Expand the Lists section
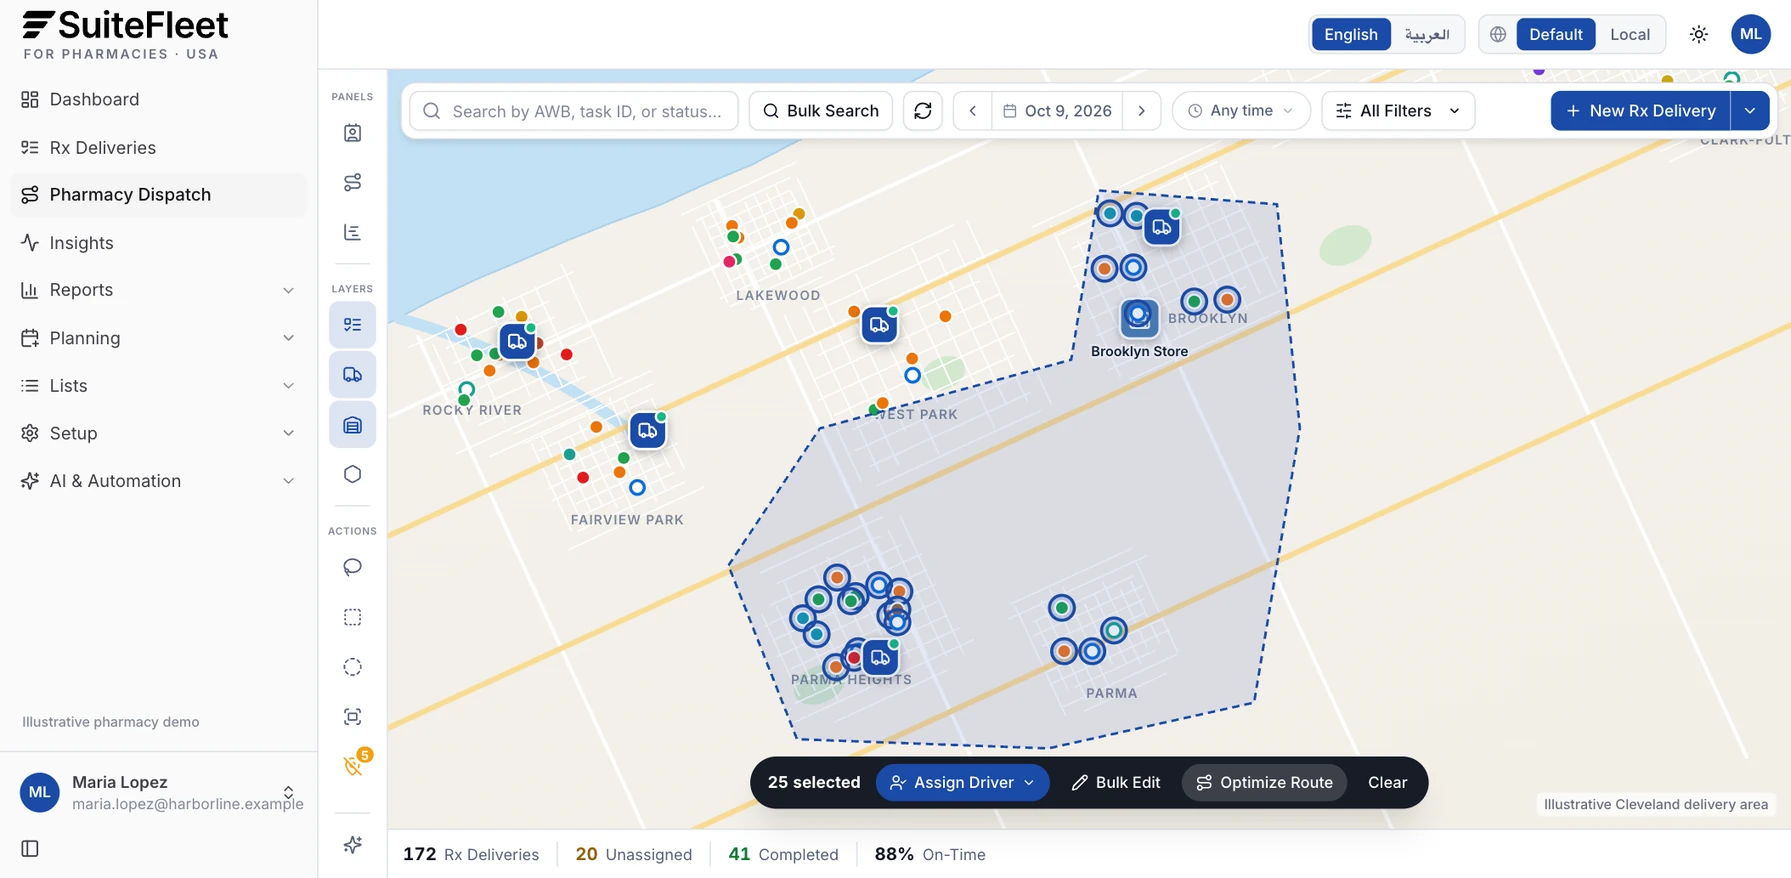This screenshot has width=1791, height=878. 159,386
